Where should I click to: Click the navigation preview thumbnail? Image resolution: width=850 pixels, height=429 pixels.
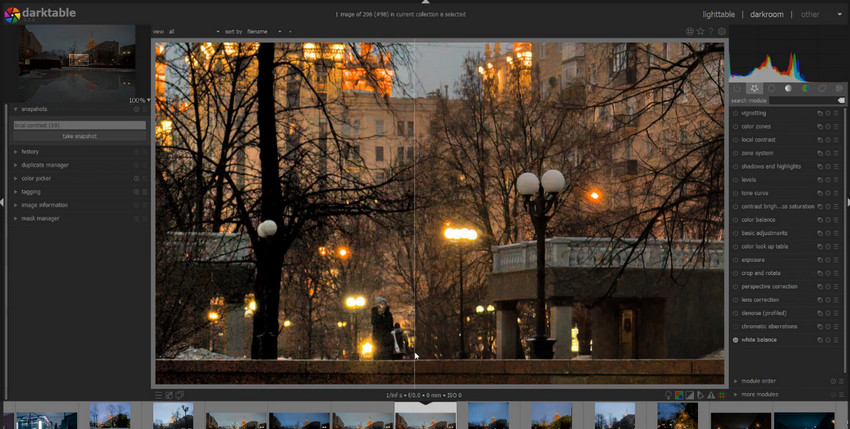click(x=76, y=61)
